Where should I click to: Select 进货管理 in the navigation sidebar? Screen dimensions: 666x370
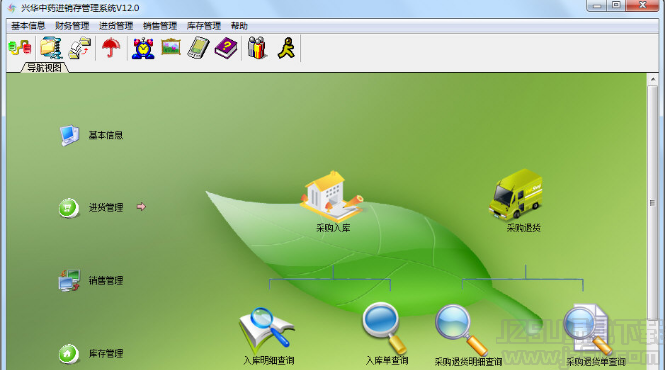coord(106,207)
